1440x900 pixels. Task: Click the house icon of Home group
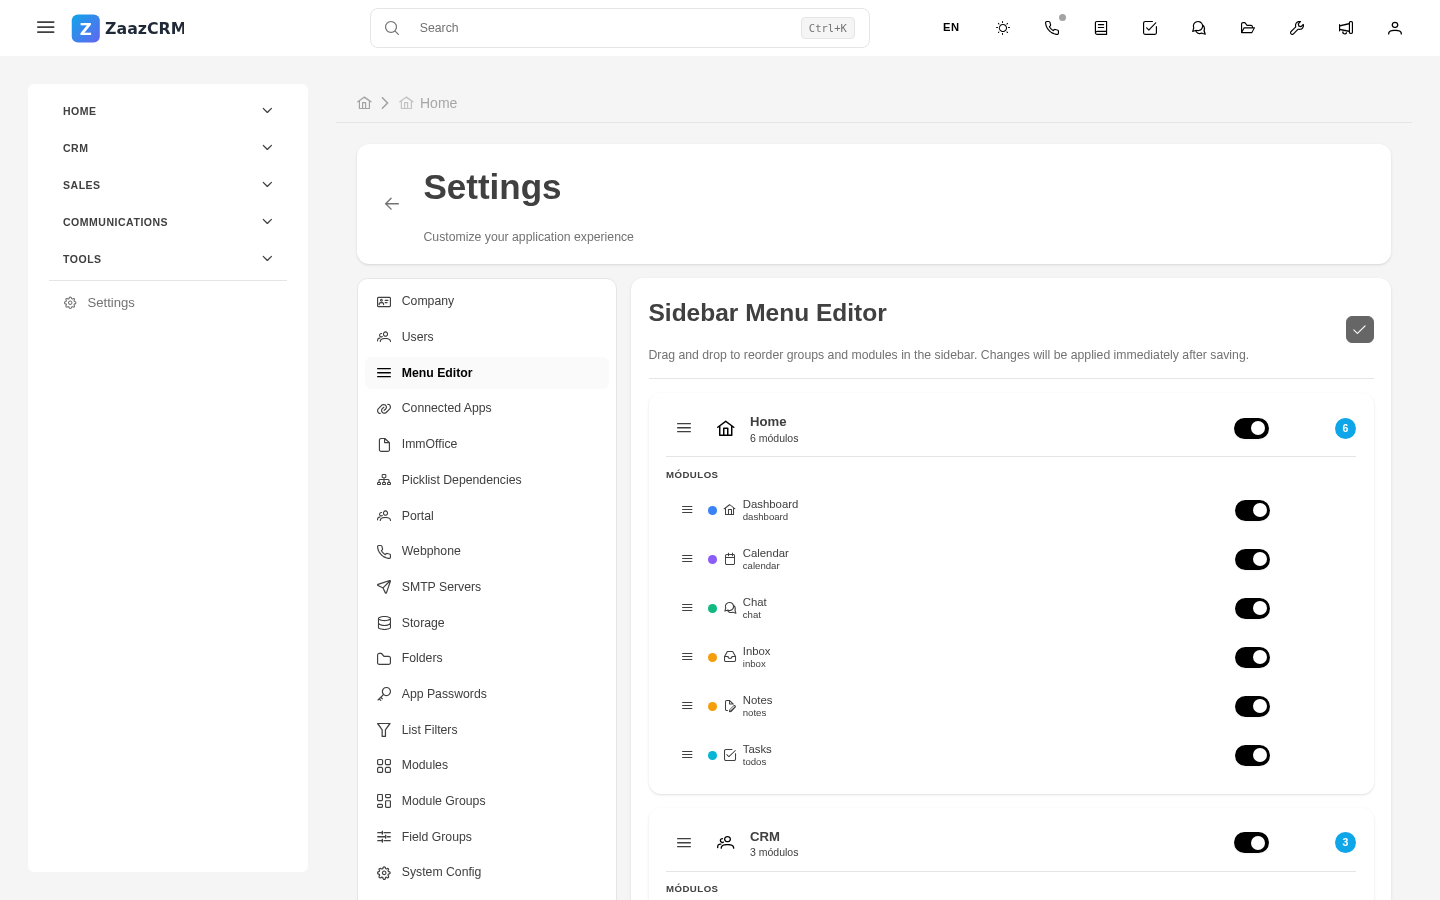[x=726, y=429]
